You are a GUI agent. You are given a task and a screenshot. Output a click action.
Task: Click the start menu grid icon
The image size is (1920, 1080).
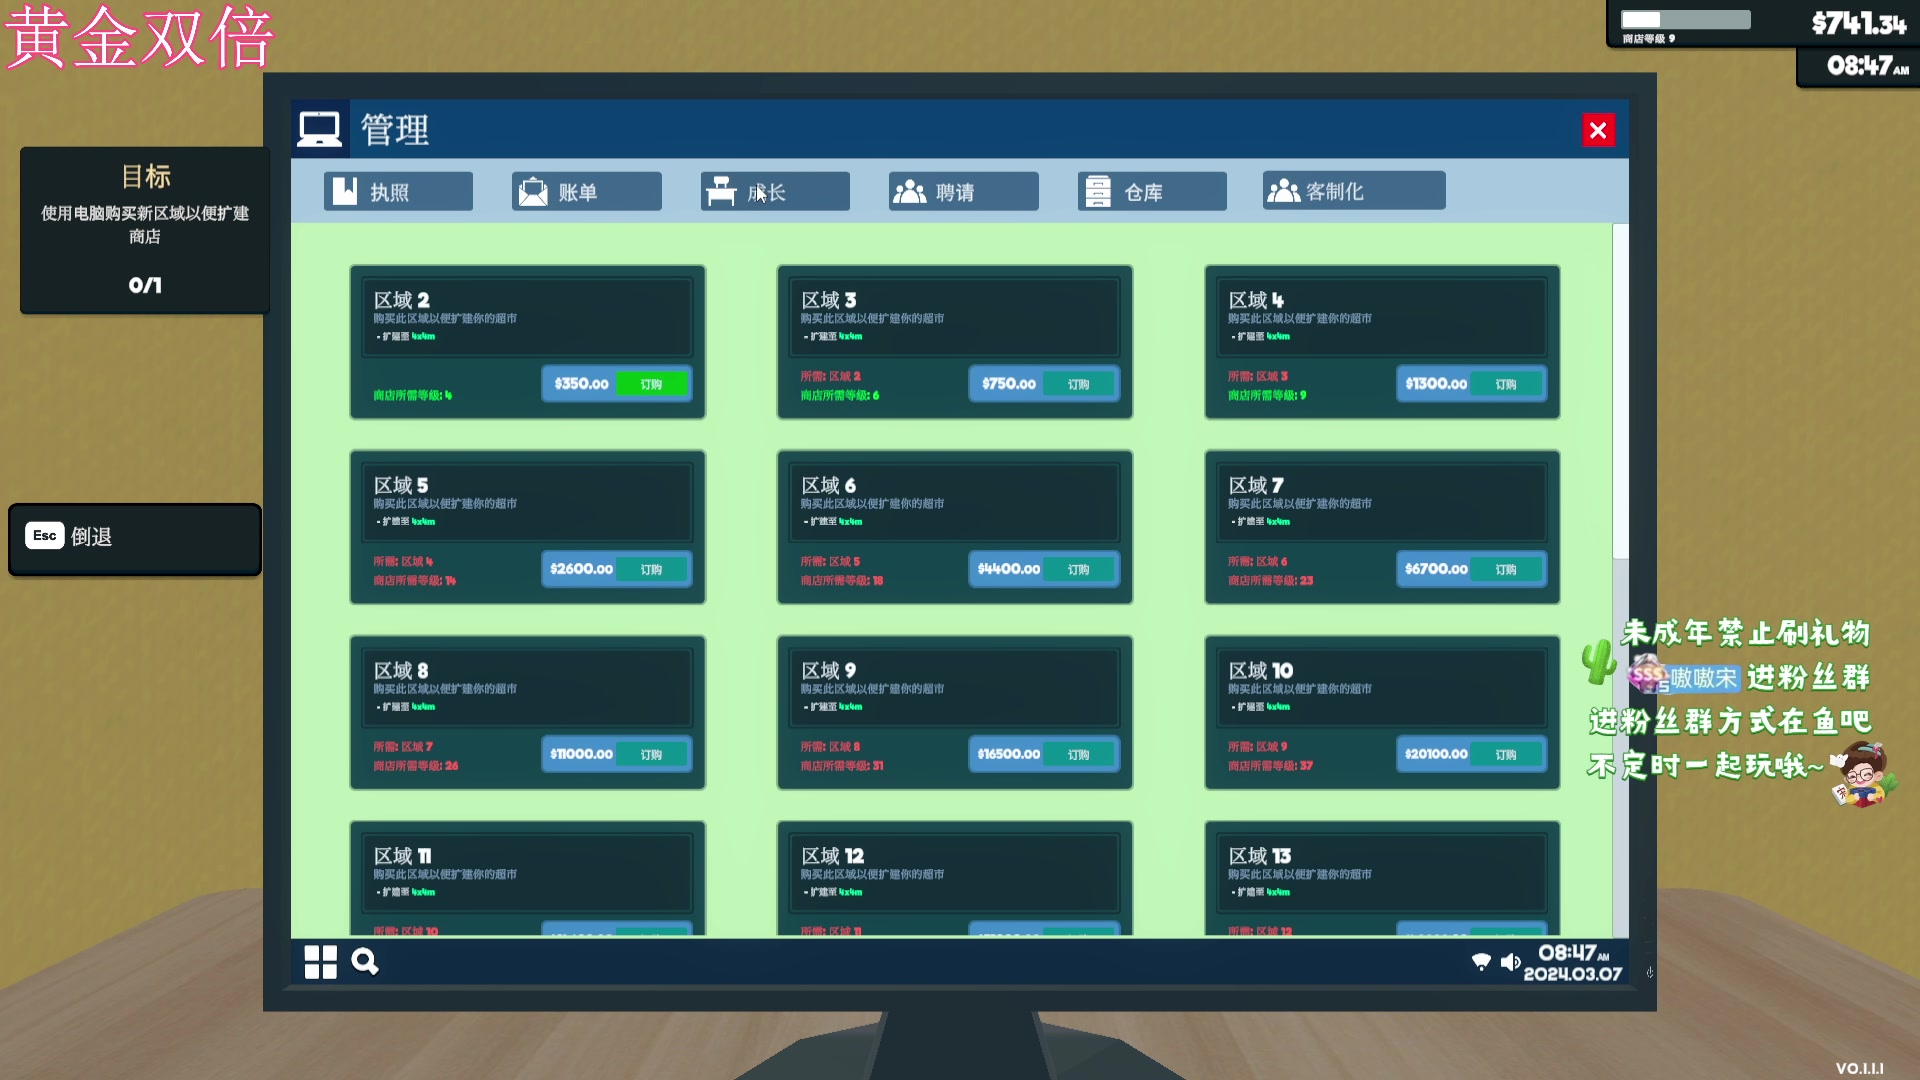pyautogui.click(x=320, y=962)
